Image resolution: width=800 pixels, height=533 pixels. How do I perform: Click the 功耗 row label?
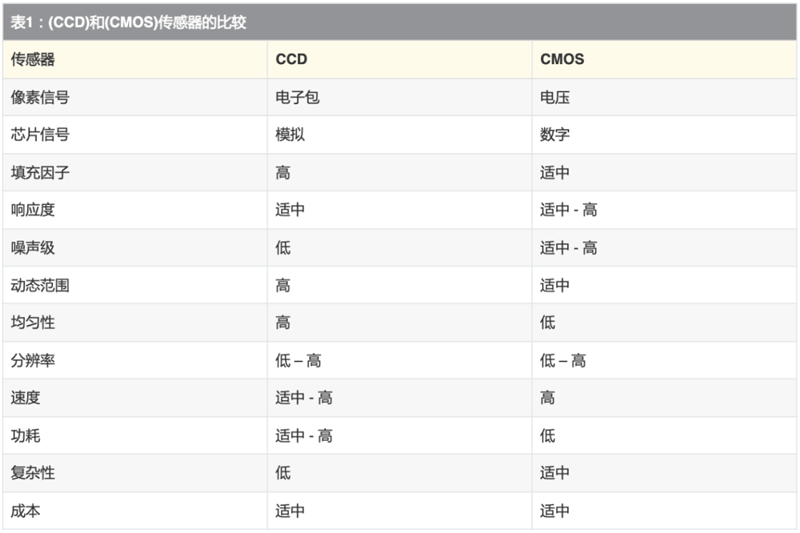pyautogui.click(x=26, y=435)
